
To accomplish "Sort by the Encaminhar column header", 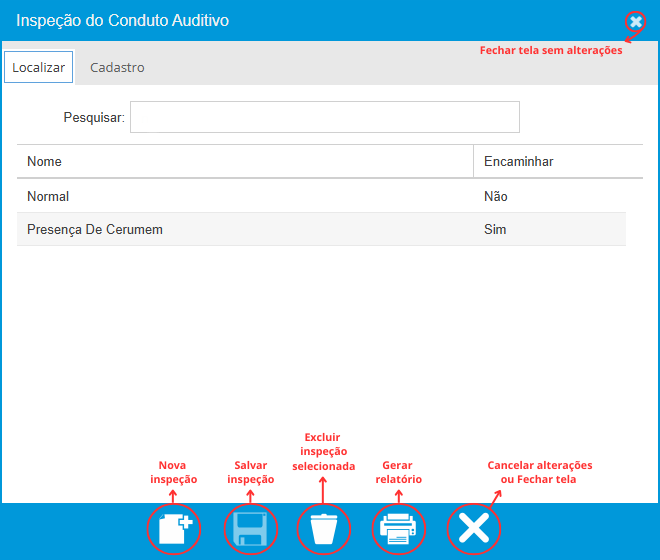I will click(558, 162).
